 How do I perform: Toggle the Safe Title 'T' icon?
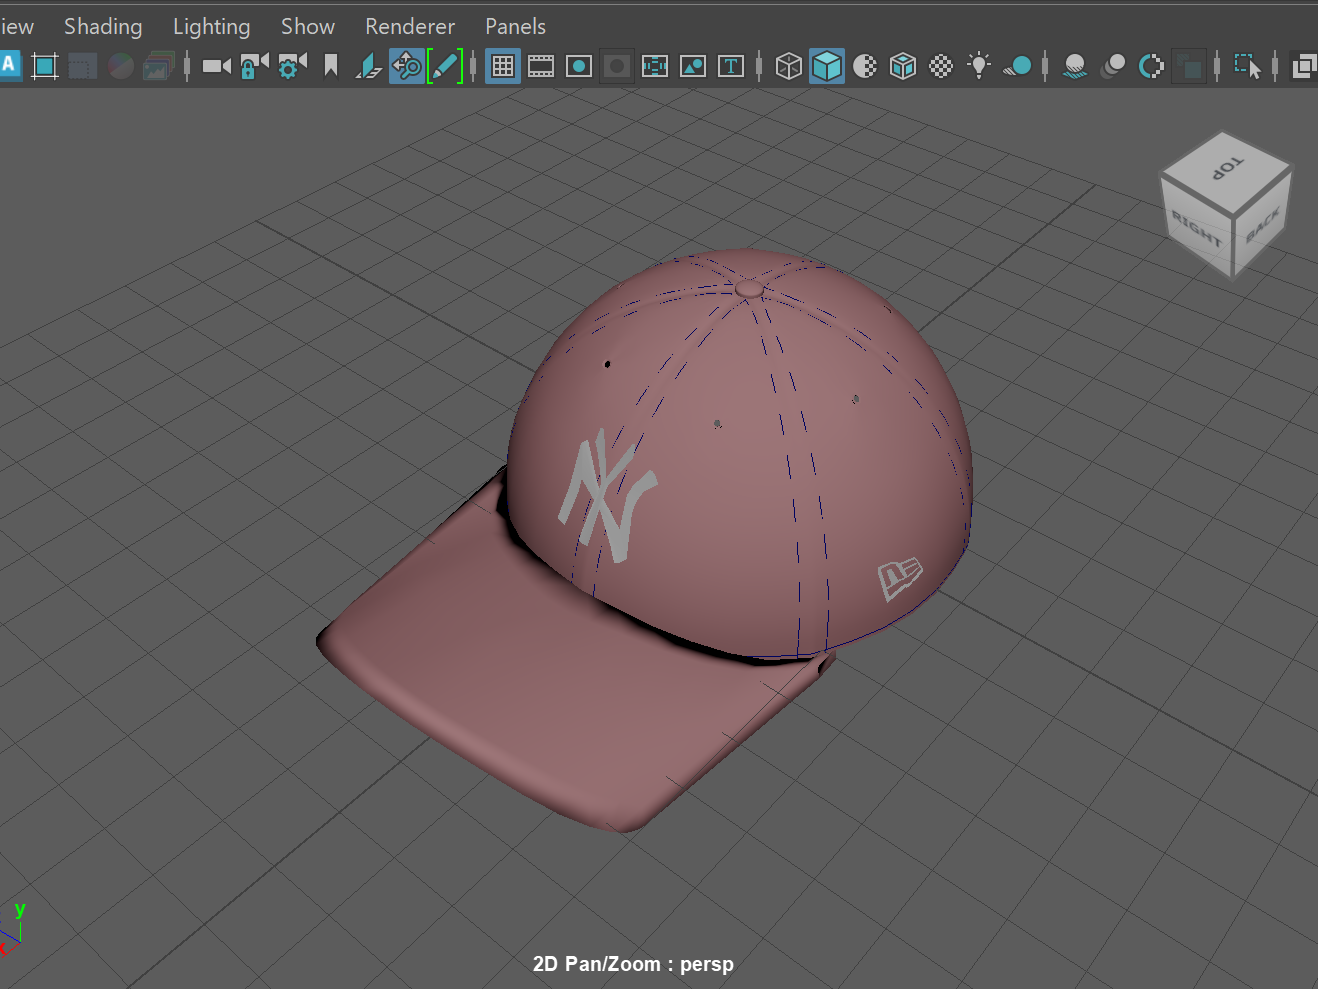point(731,66)
